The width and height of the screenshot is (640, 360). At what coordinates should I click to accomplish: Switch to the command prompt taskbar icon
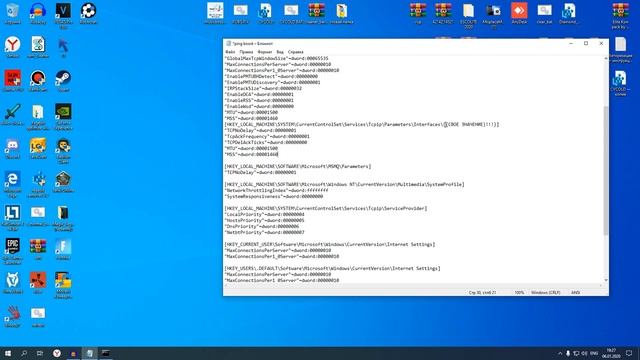(x=106, y=353)
